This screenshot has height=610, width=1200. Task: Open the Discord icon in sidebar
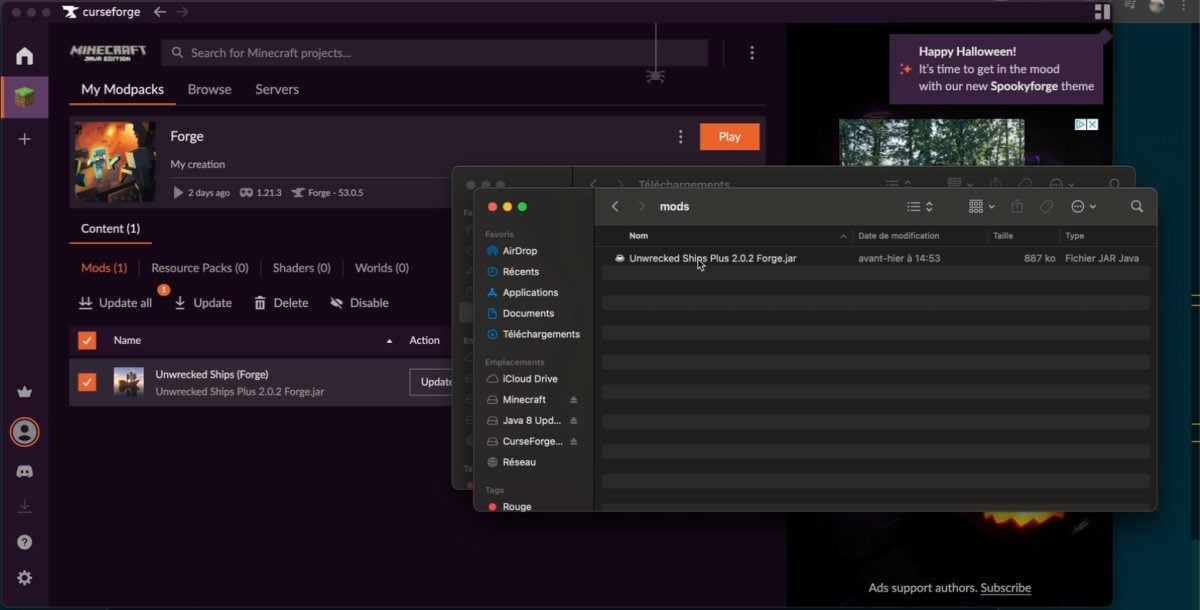pos(24,471)
